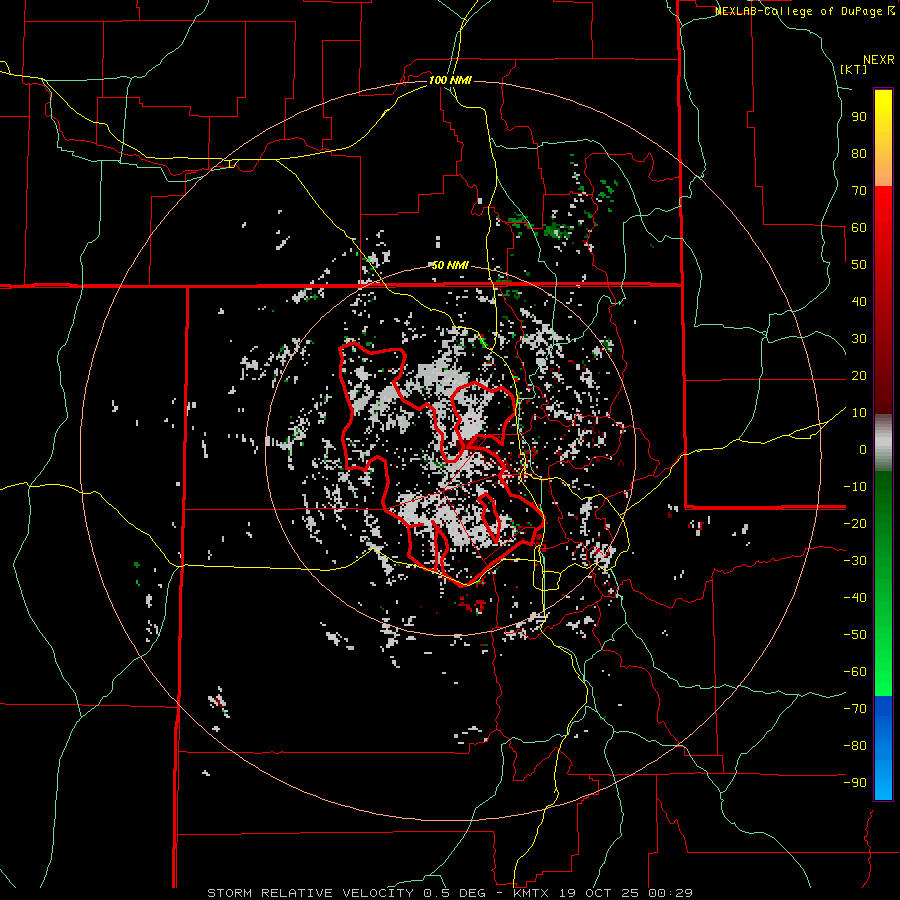
Task: Click the 50 NMI range ring label
Action: click(450, 265)
